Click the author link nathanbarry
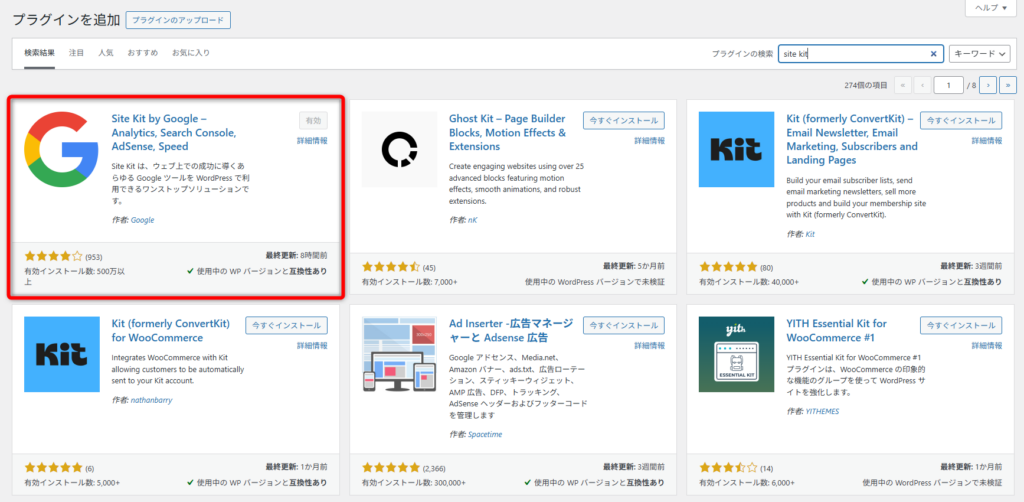1024x502 pixels. coord(152,400)
